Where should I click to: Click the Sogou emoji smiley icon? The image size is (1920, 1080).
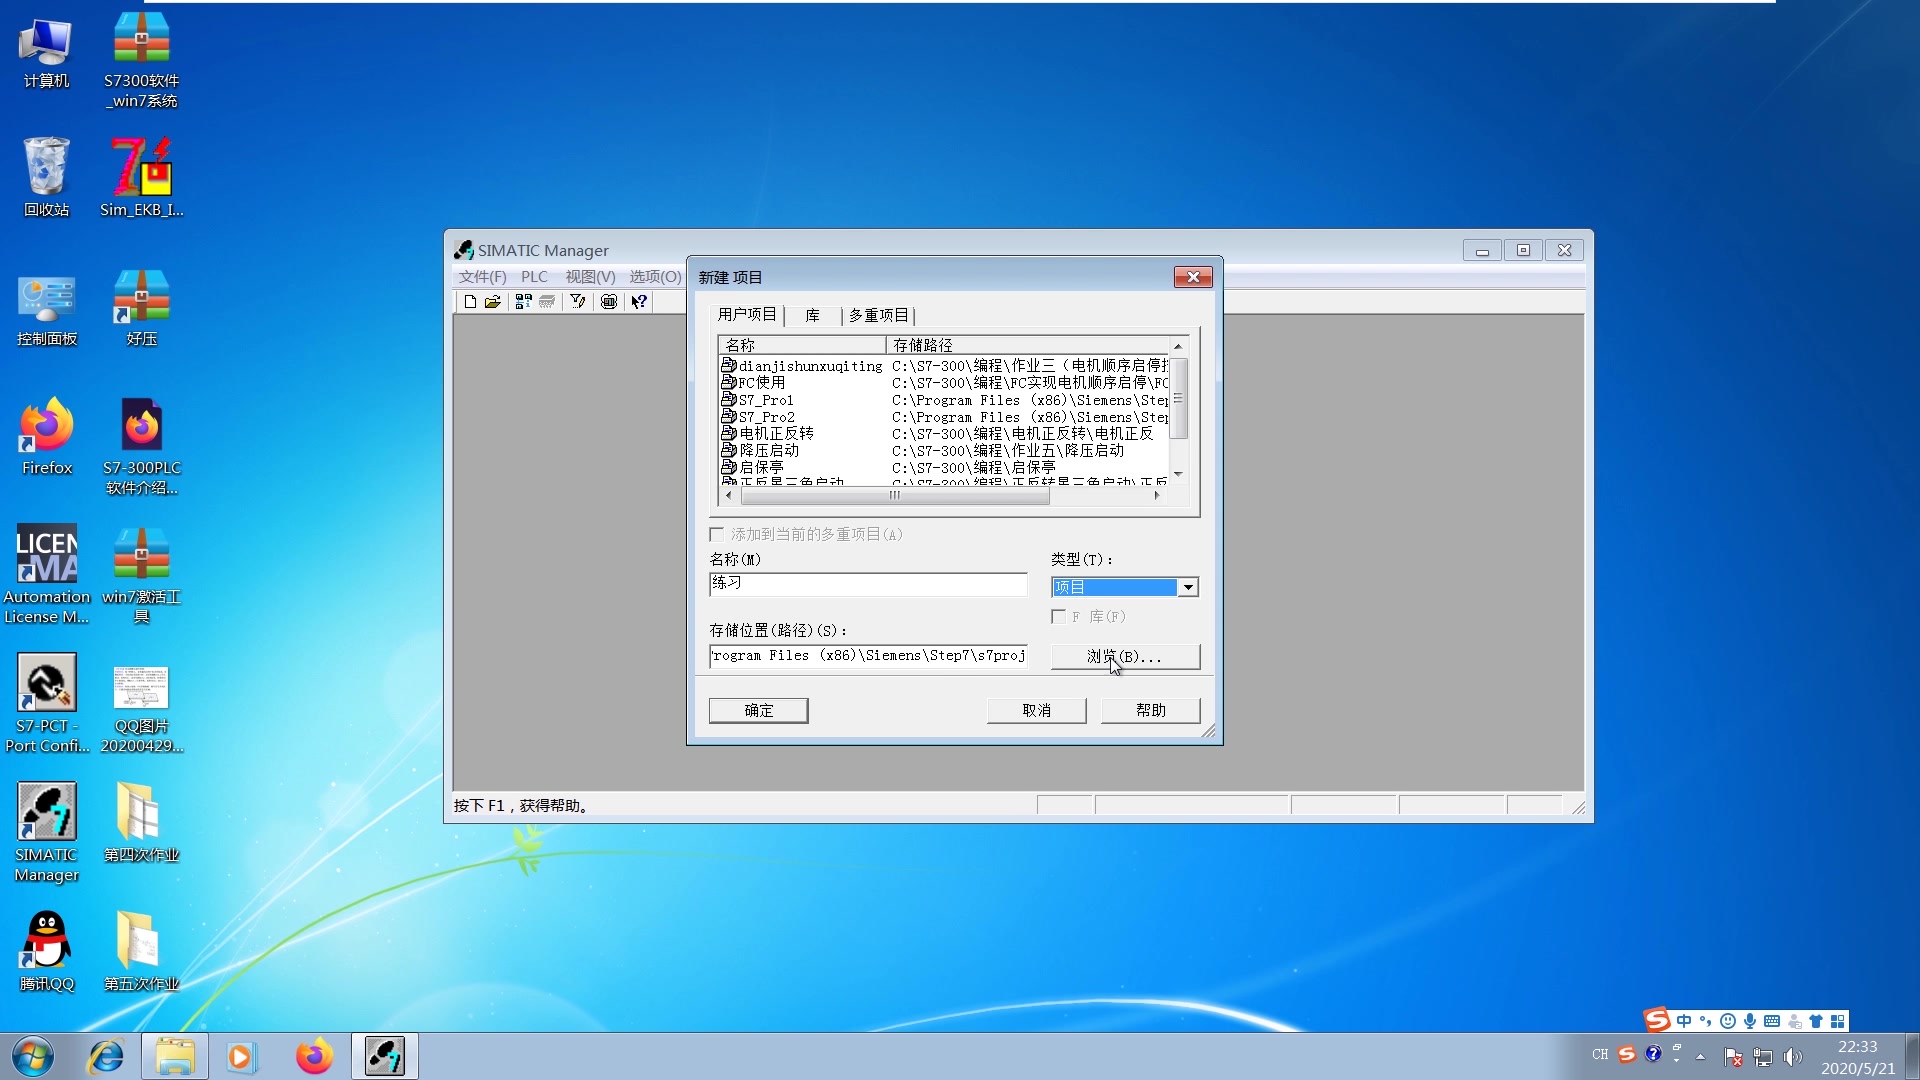[1728, 1021]
